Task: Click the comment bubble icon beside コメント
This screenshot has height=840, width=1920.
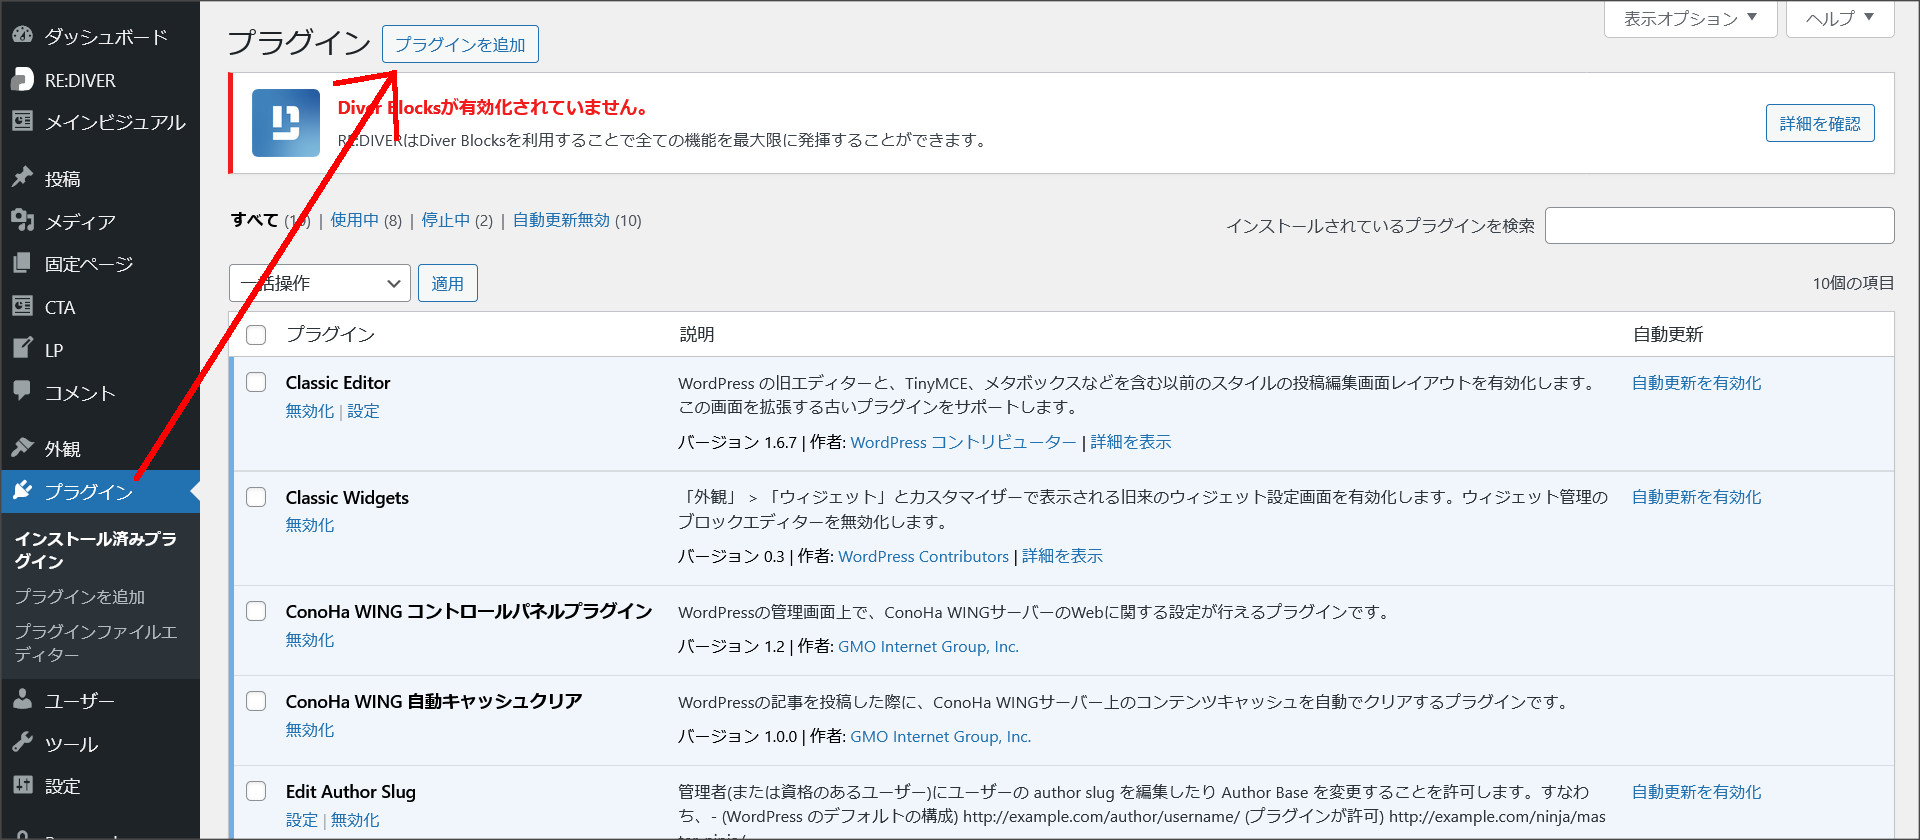Action: [x=22, y=391]
